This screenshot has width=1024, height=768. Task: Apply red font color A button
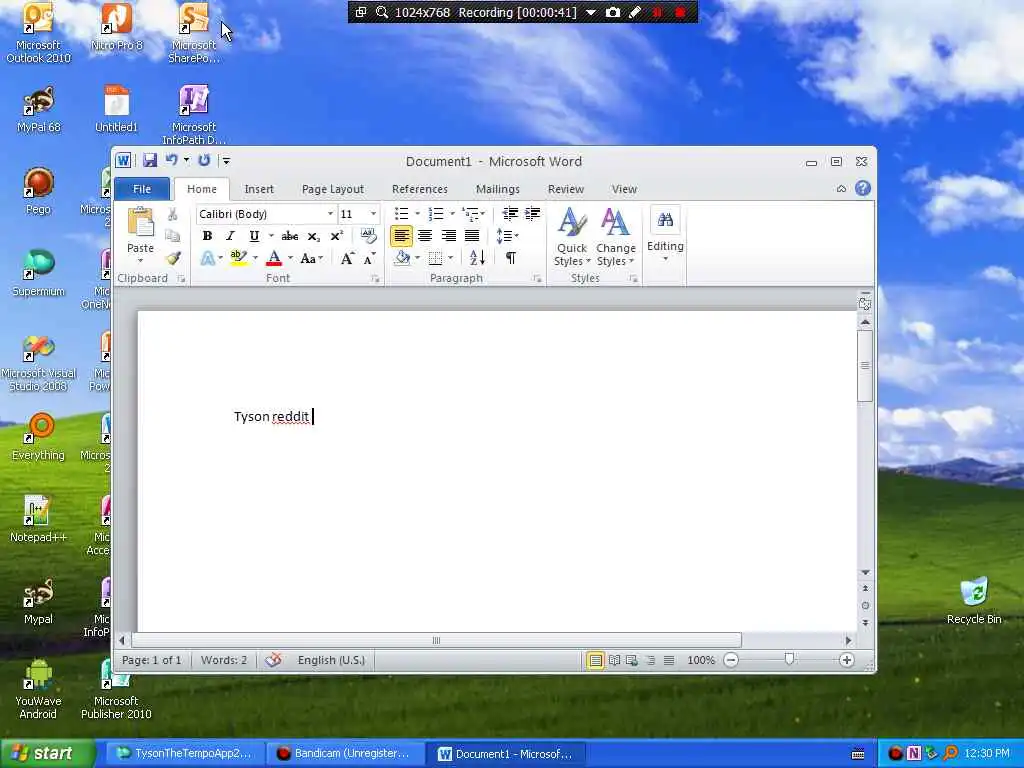coord(274,258)
